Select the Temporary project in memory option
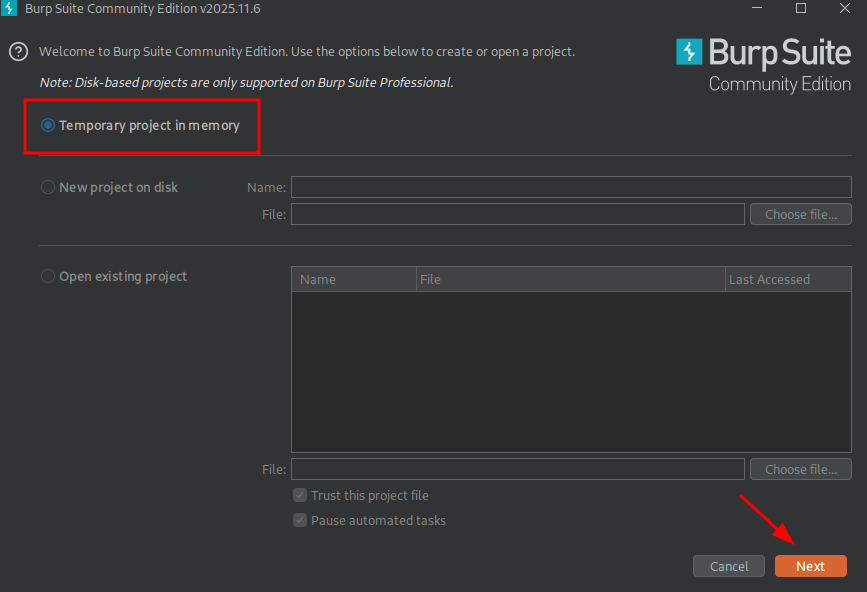The width and height of the screenshot is (867, 592). pos(46,125)
